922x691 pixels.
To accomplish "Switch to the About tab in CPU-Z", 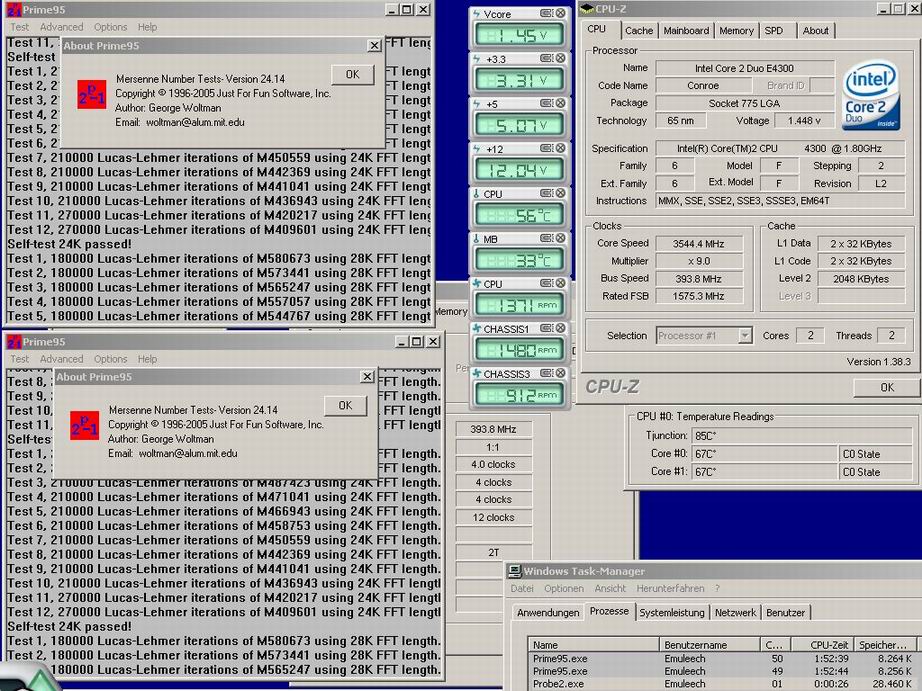I will point(816,31).
